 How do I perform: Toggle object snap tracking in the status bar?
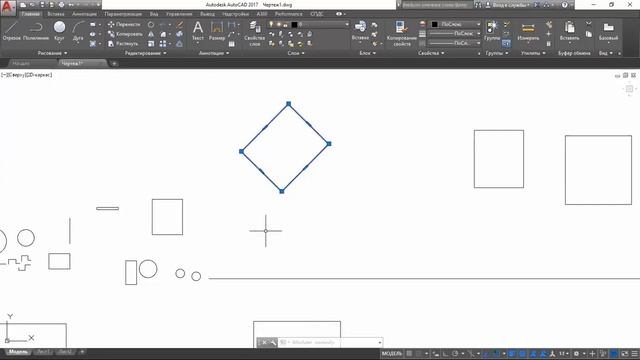click(486, 353)
